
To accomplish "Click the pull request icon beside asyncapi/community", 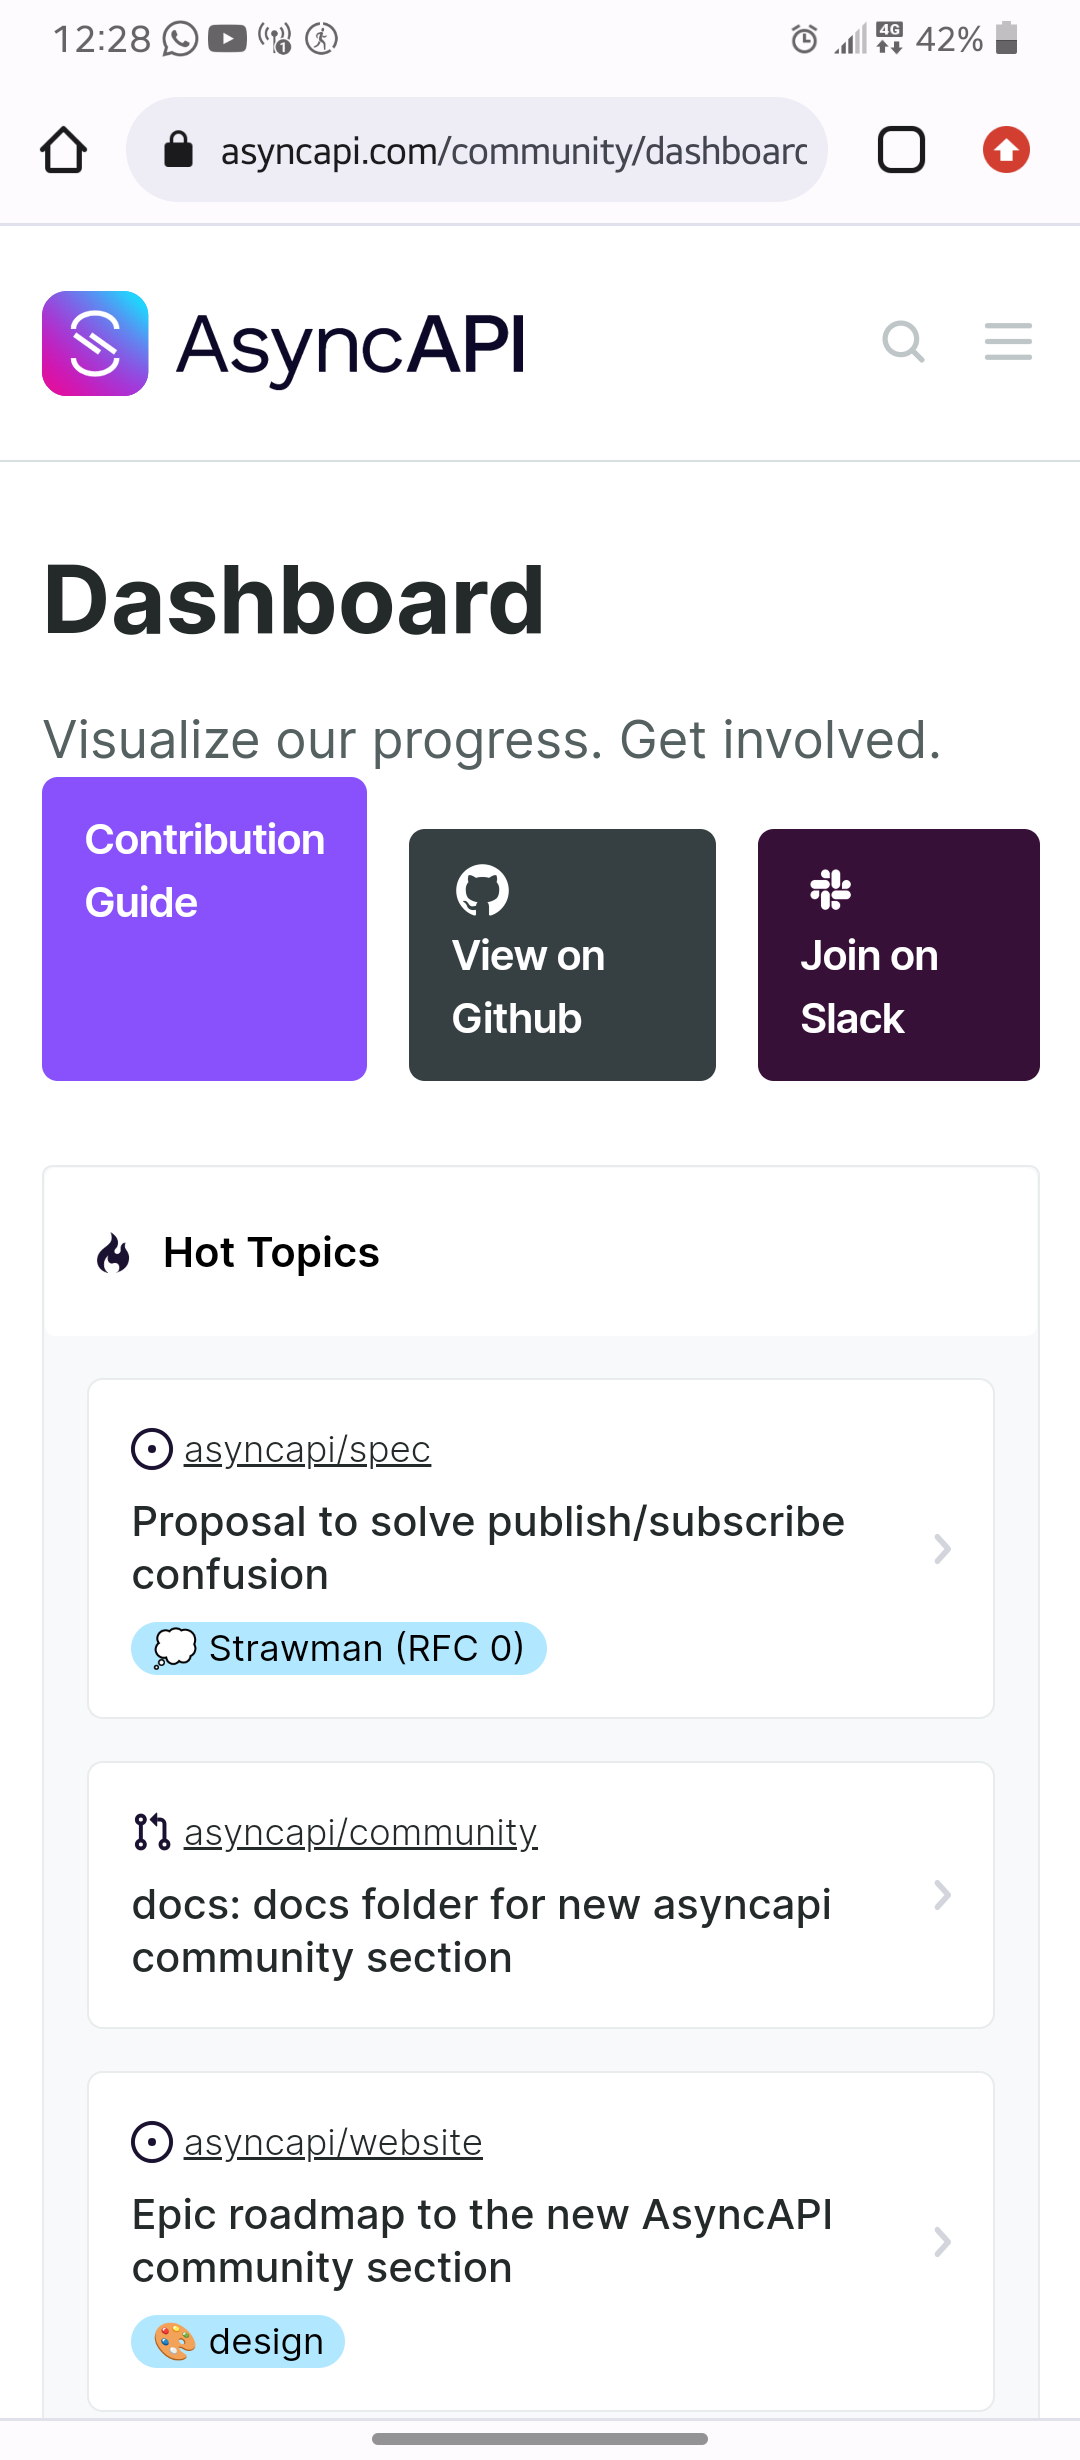I will (x=150, y=1831).
